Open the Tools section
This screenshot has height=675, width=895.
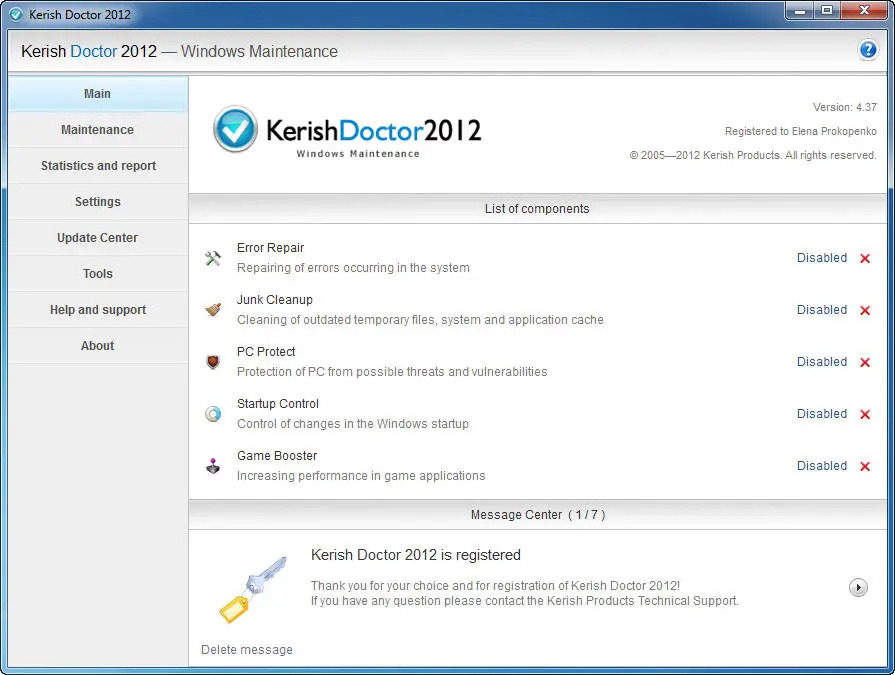click(x=98, y=273)
